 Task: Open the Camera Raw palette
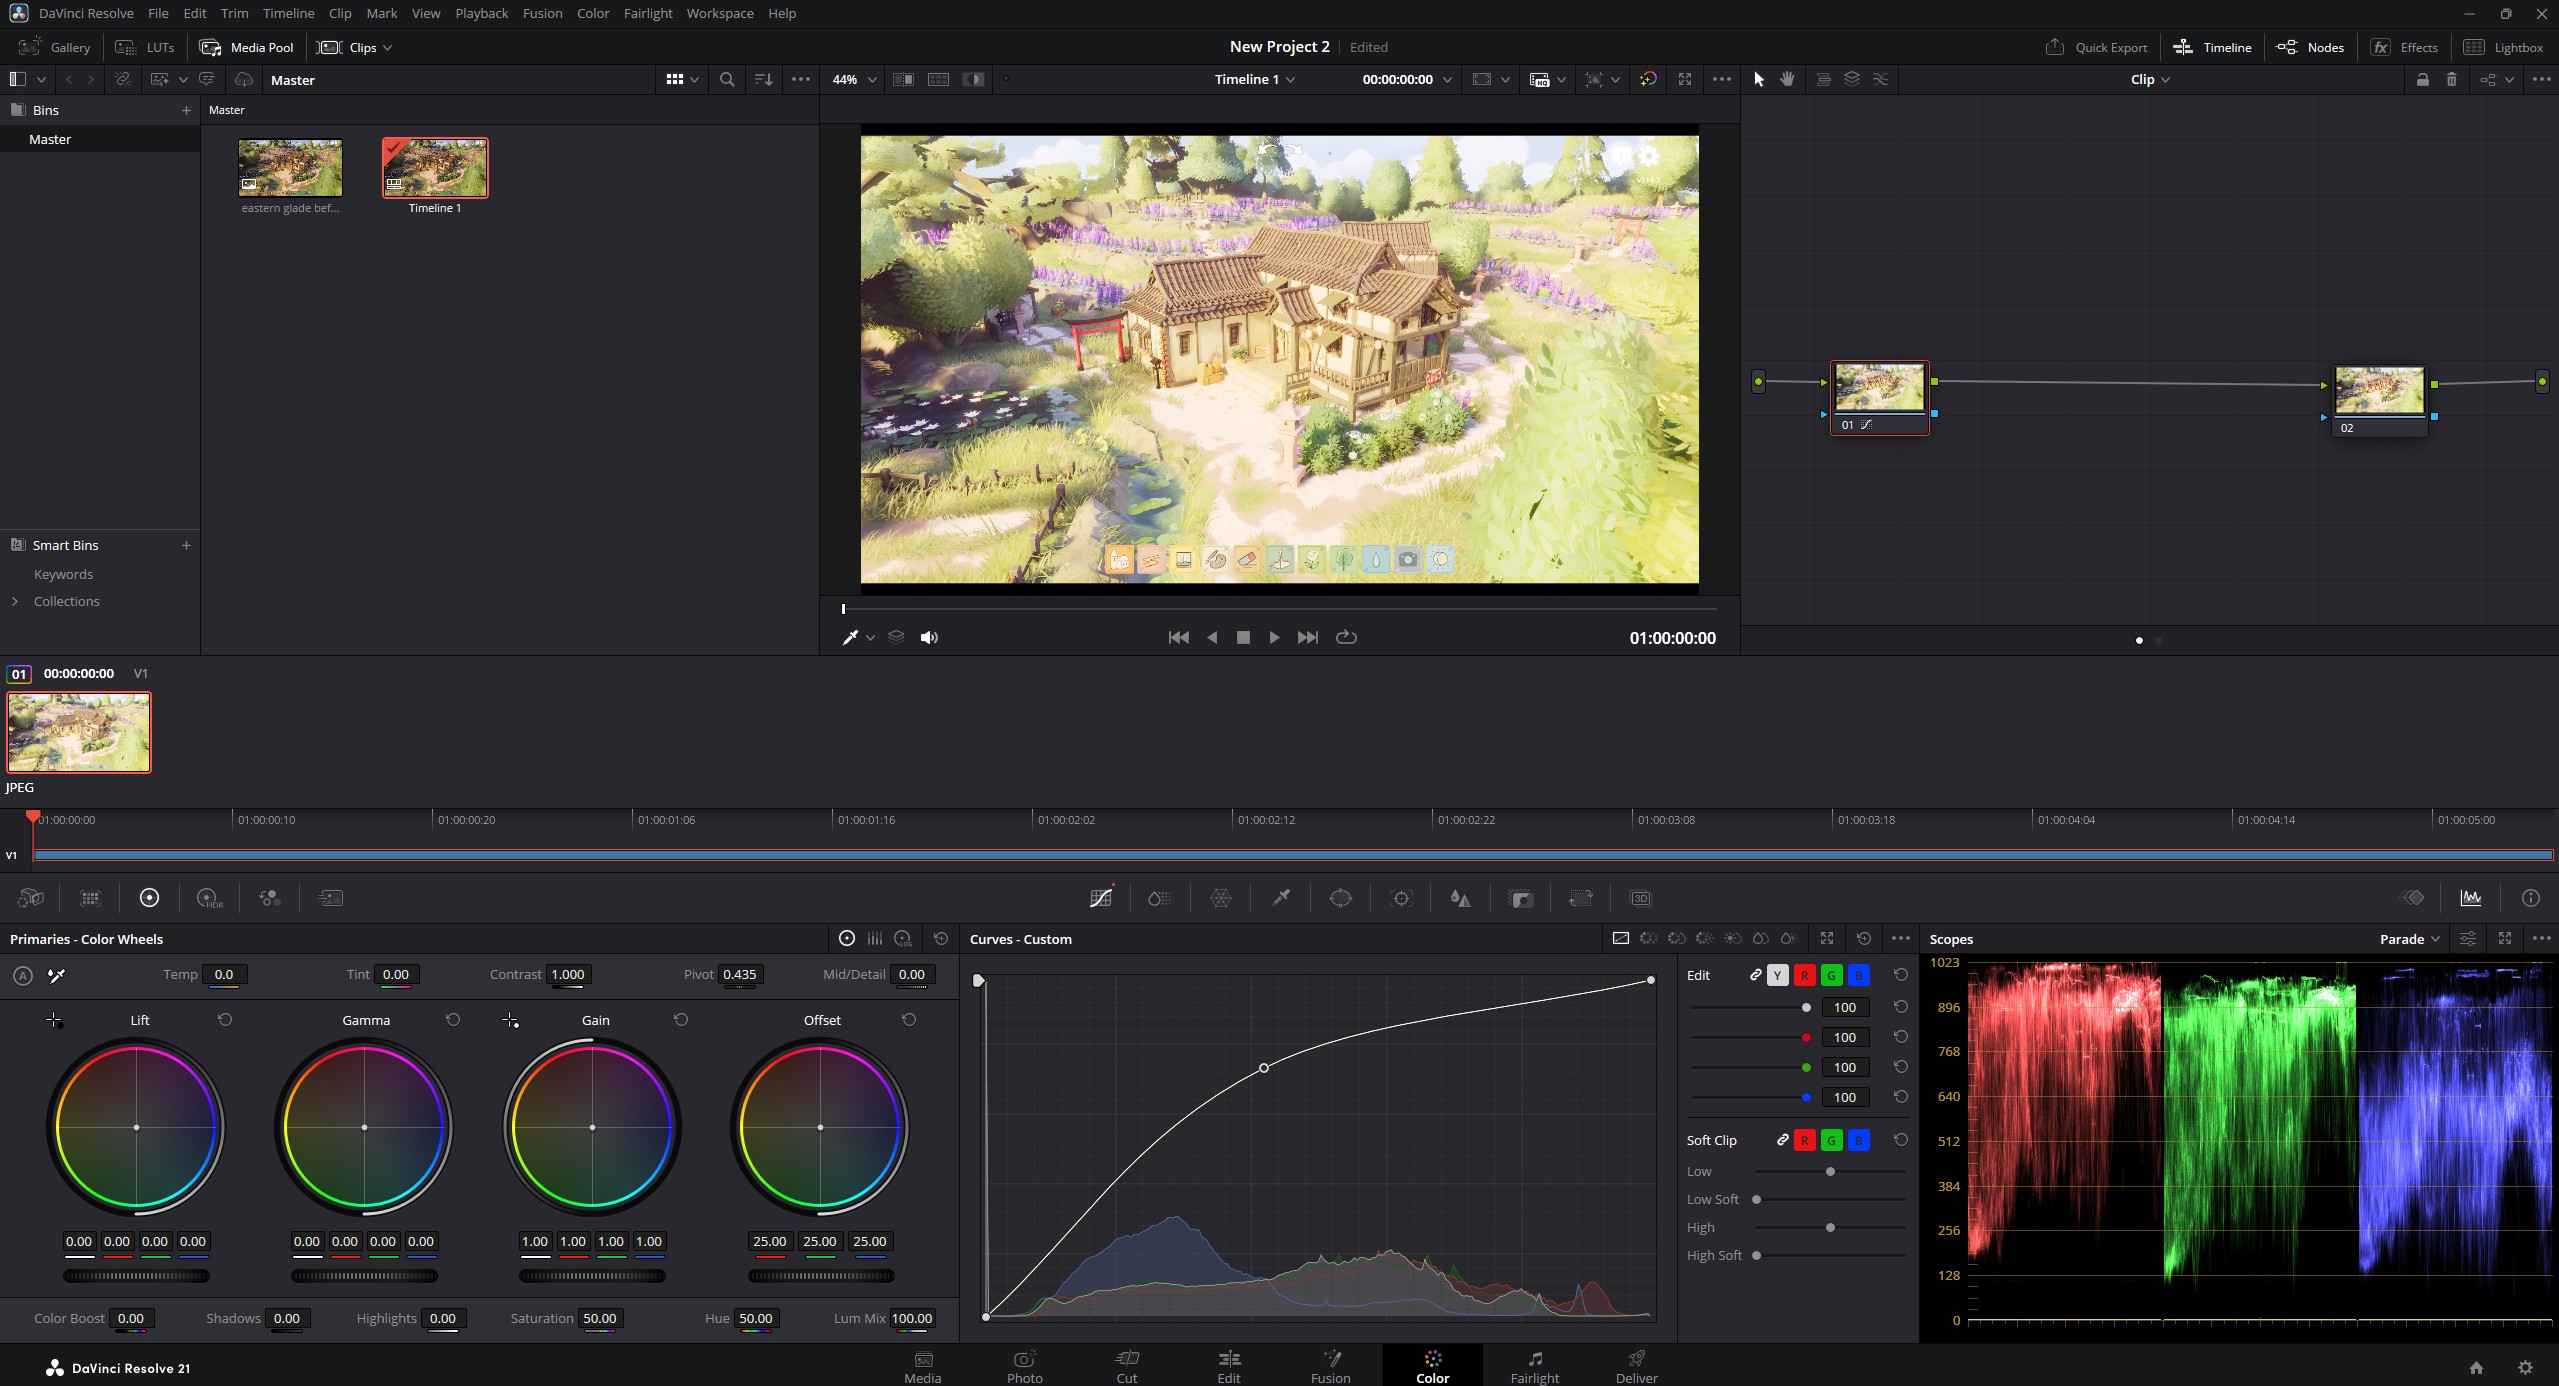31,898
